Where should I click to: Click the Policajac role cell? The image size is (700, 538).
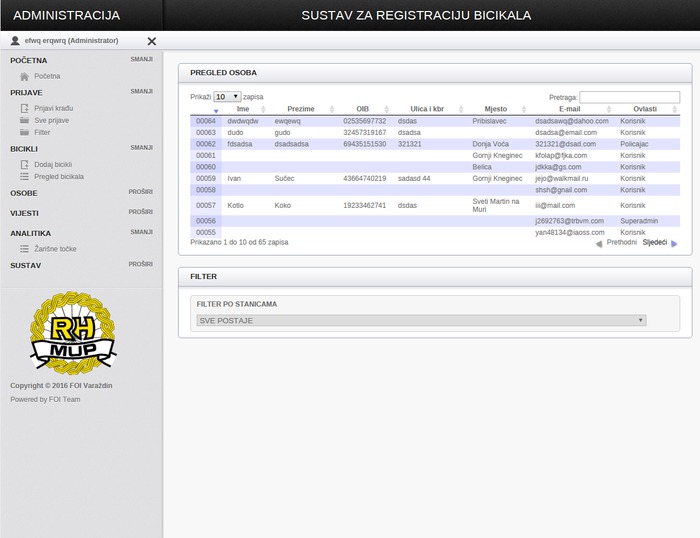(634, 144)
